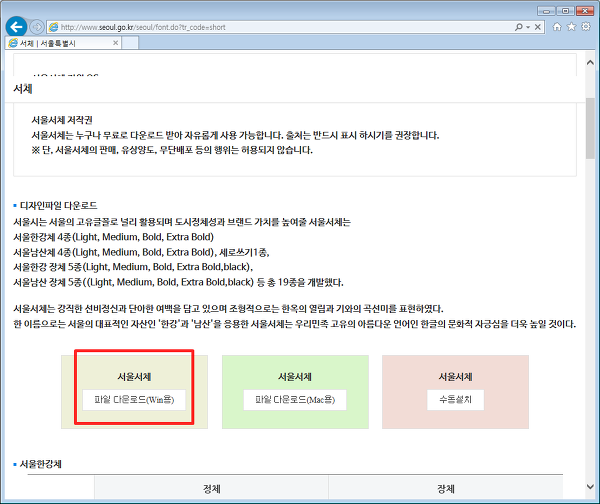Viewport: 600px width, 504px height.
Task: Close the 서체 | 서울특별시 tab
Action: pos(115,43)
